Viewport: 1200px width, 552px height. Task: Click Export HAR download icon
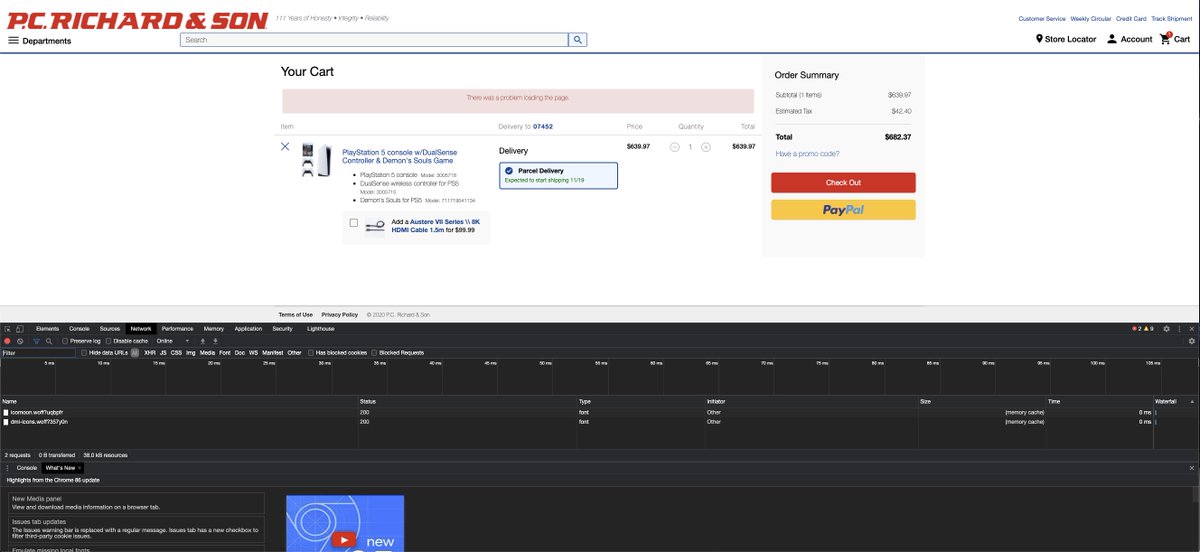coord(215,341)
